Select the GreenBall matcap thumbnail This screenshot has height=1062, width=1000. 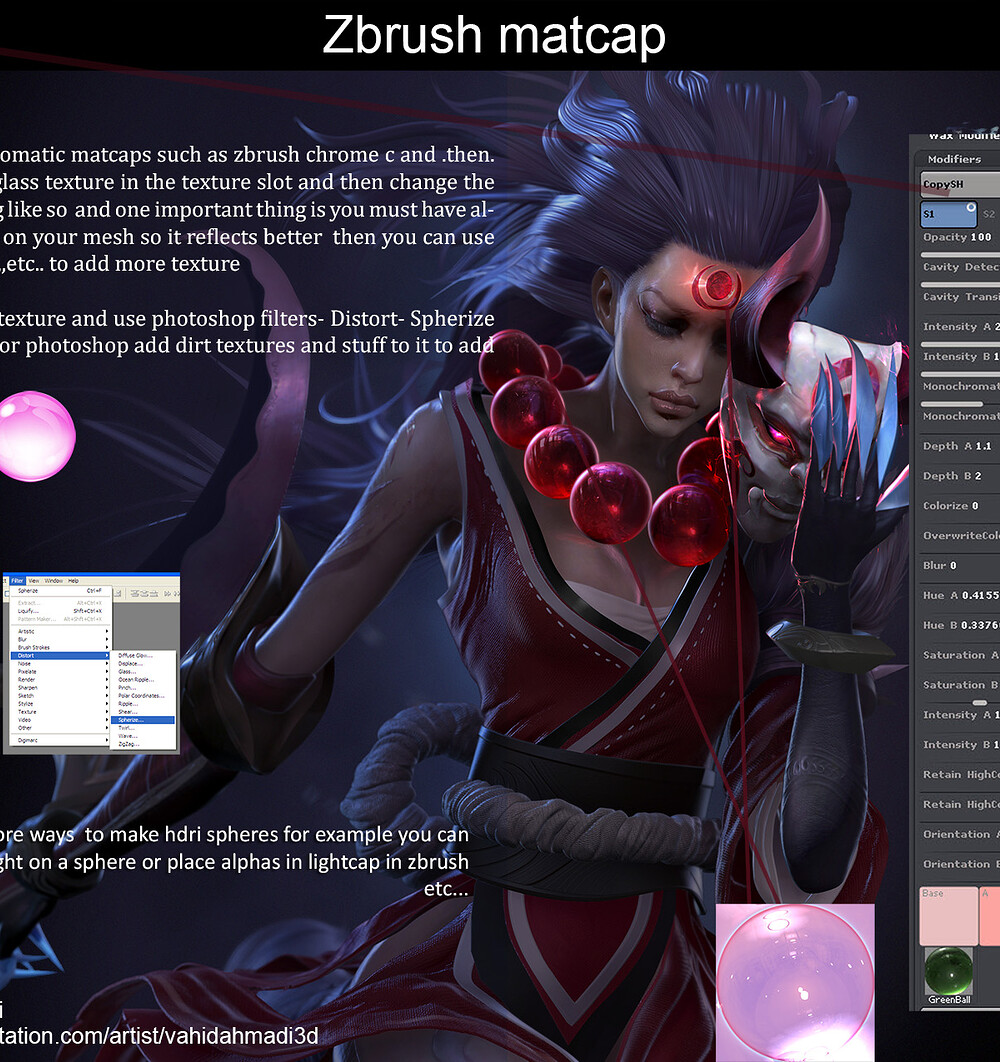point(949,976)
